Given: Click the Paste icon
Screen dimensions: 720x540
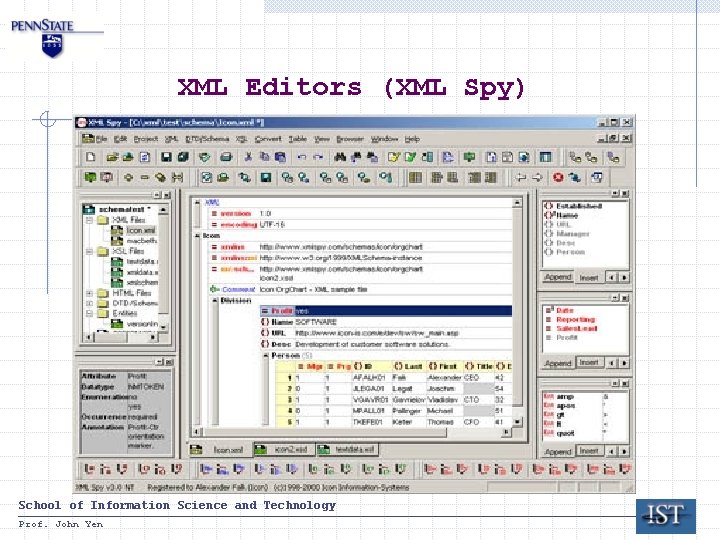Looking at the screenshot, I should point(280,157).
